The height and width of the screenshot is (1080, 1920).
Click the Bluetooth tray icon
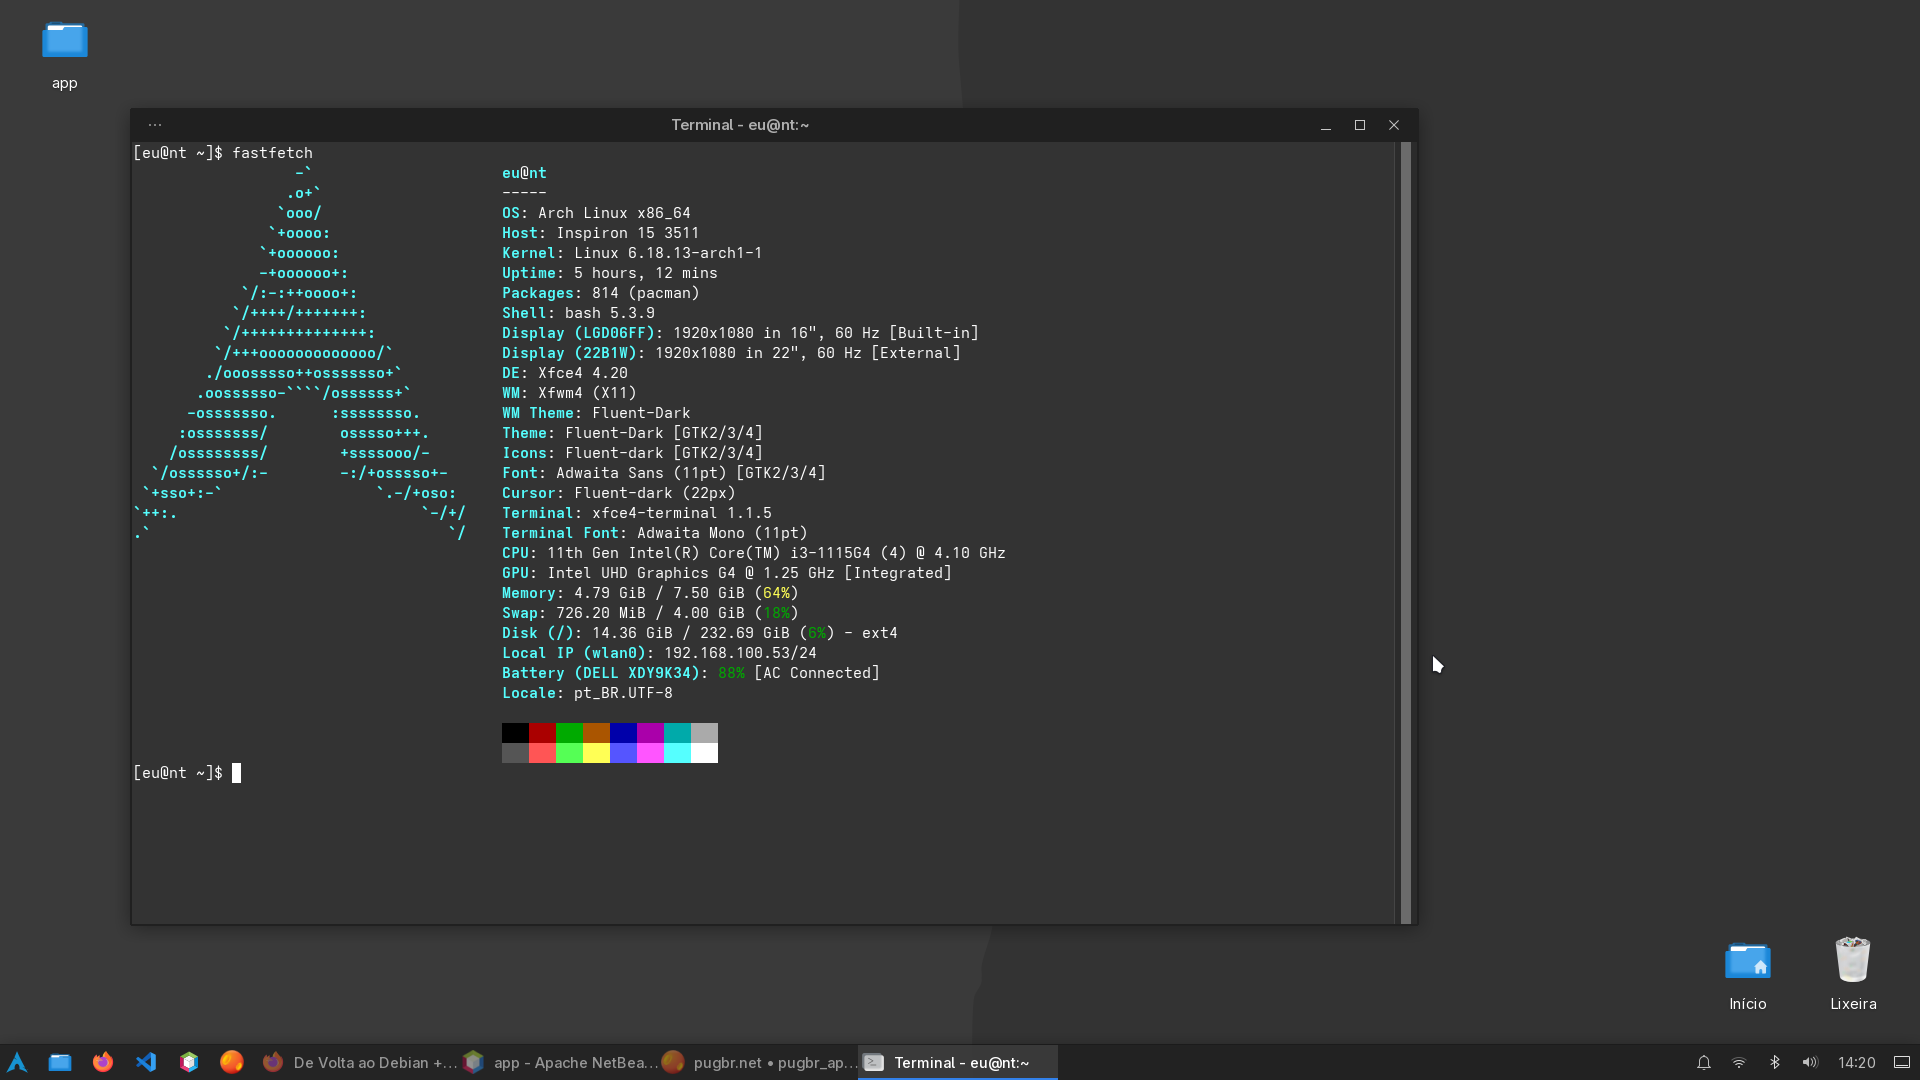(1774, 1062)
